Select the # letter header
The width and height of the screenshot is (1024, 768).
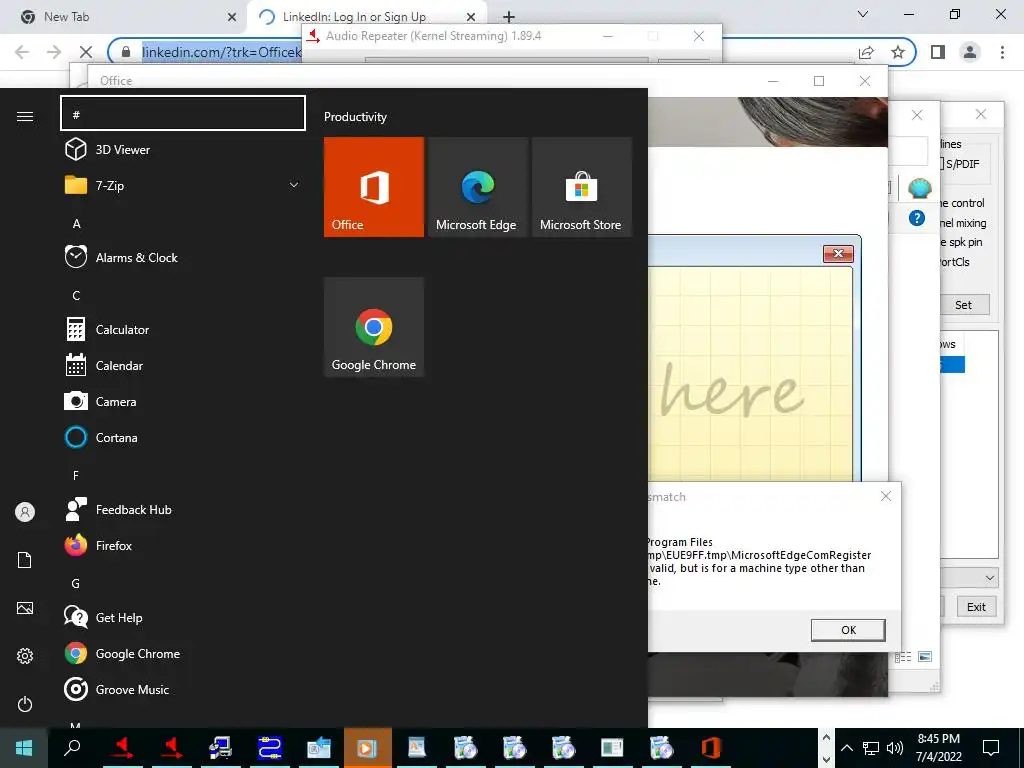click(183, 113)
